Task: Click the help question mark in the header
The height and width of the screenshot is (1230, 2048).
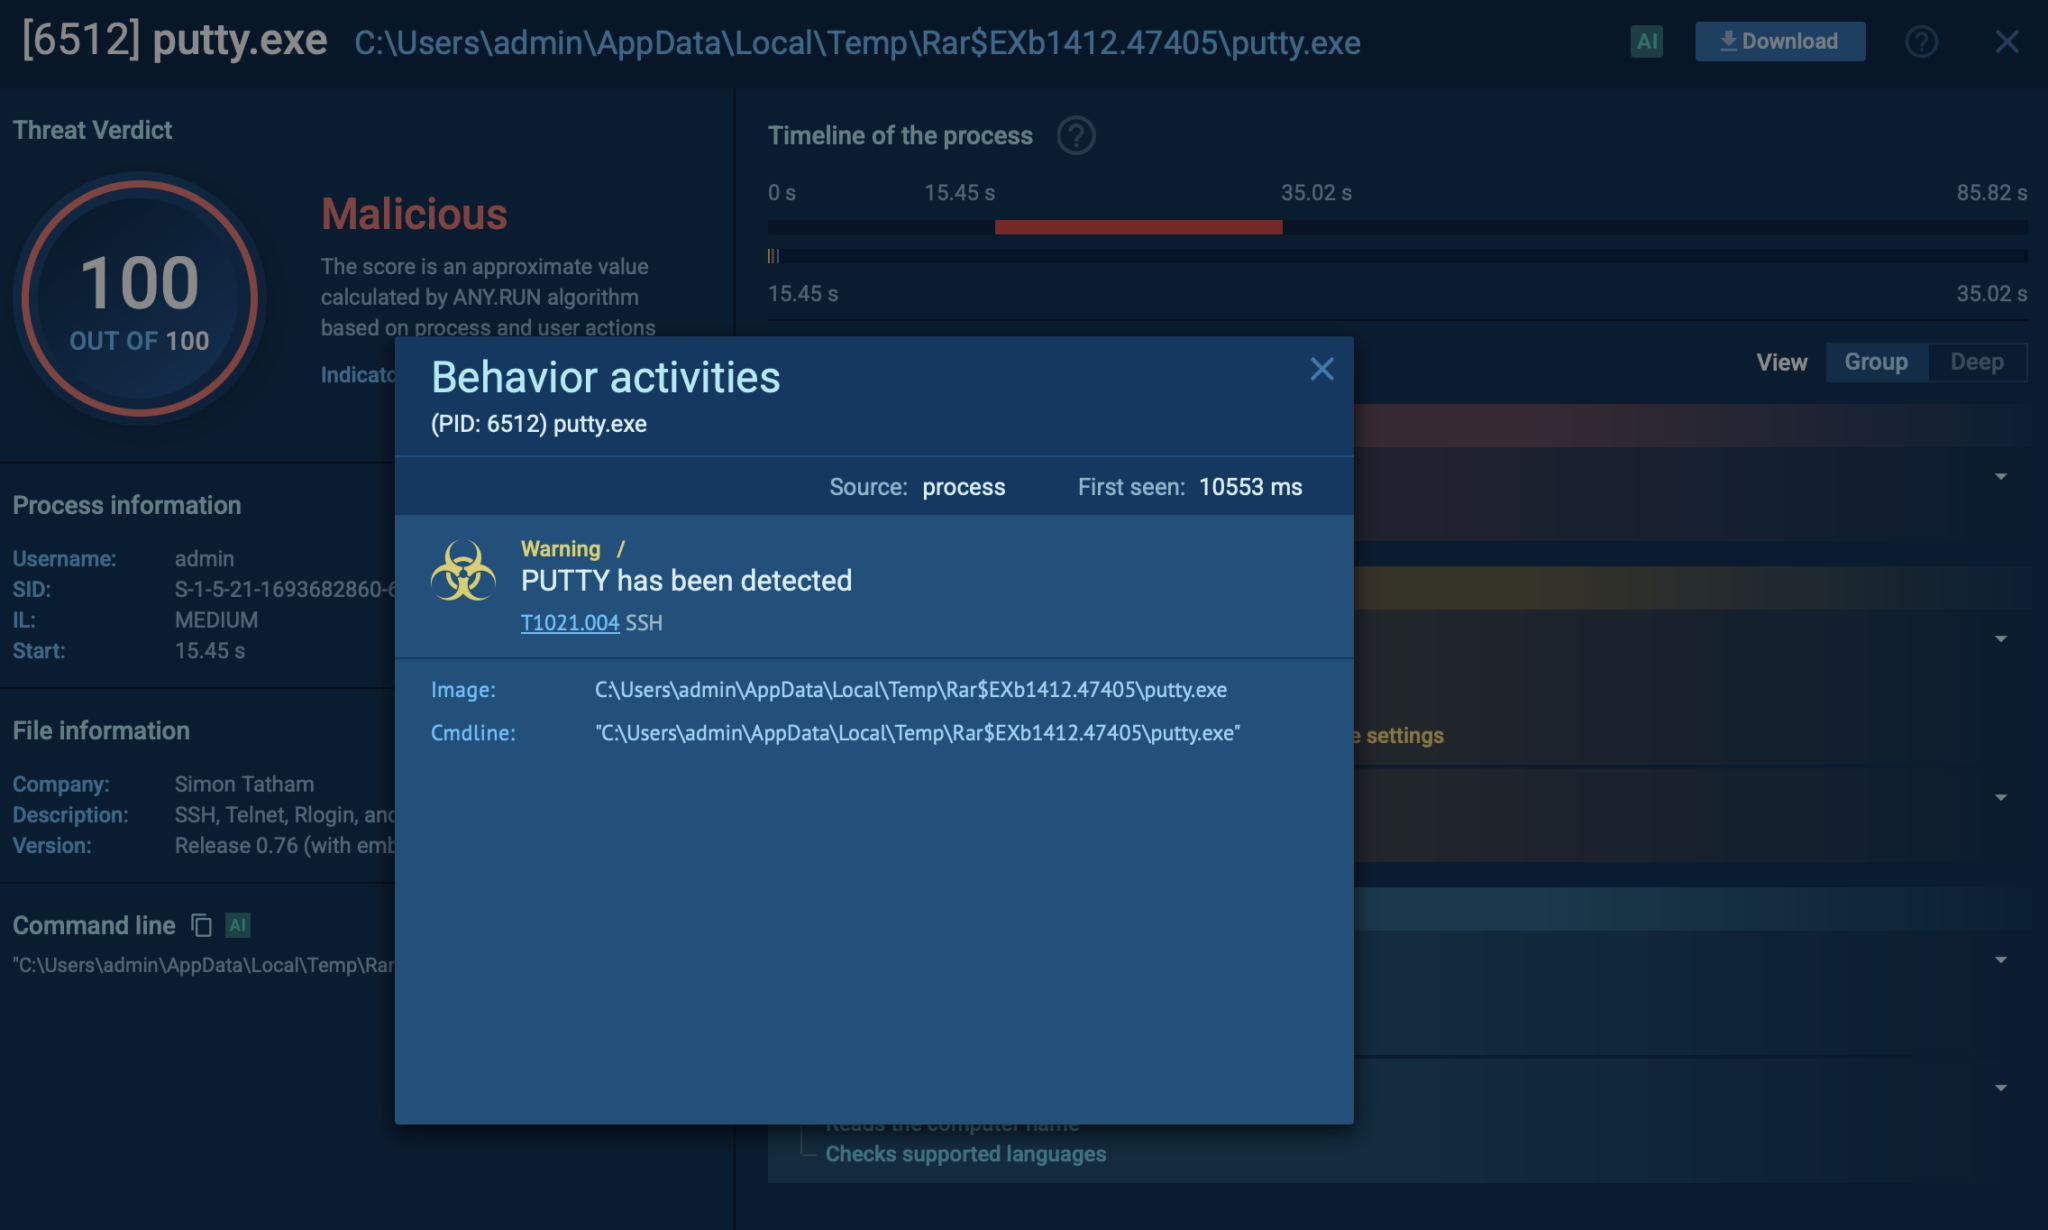Action: pyautogui.click(x=1921, y=41)
